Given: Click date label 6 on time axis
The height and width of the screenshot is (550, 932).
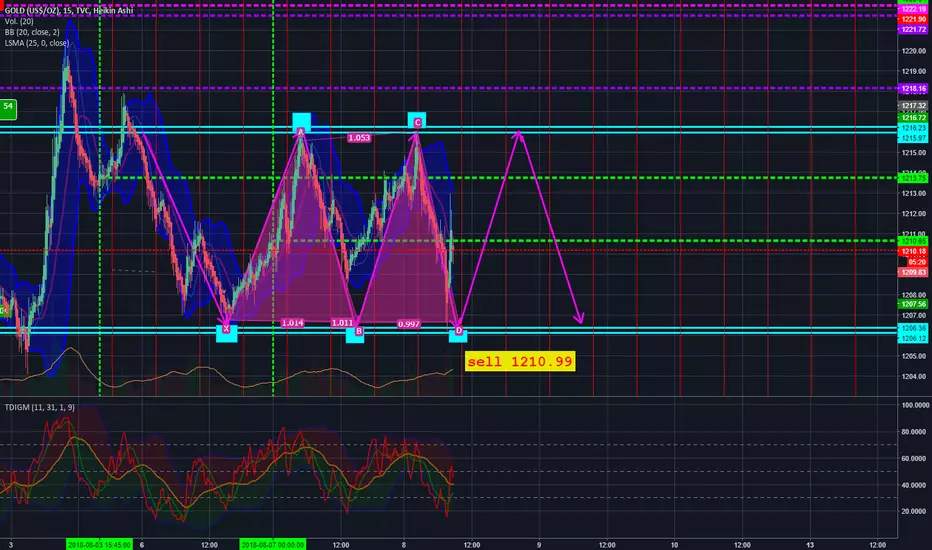Looking at the screenshot, I should (x=141, y=545).
